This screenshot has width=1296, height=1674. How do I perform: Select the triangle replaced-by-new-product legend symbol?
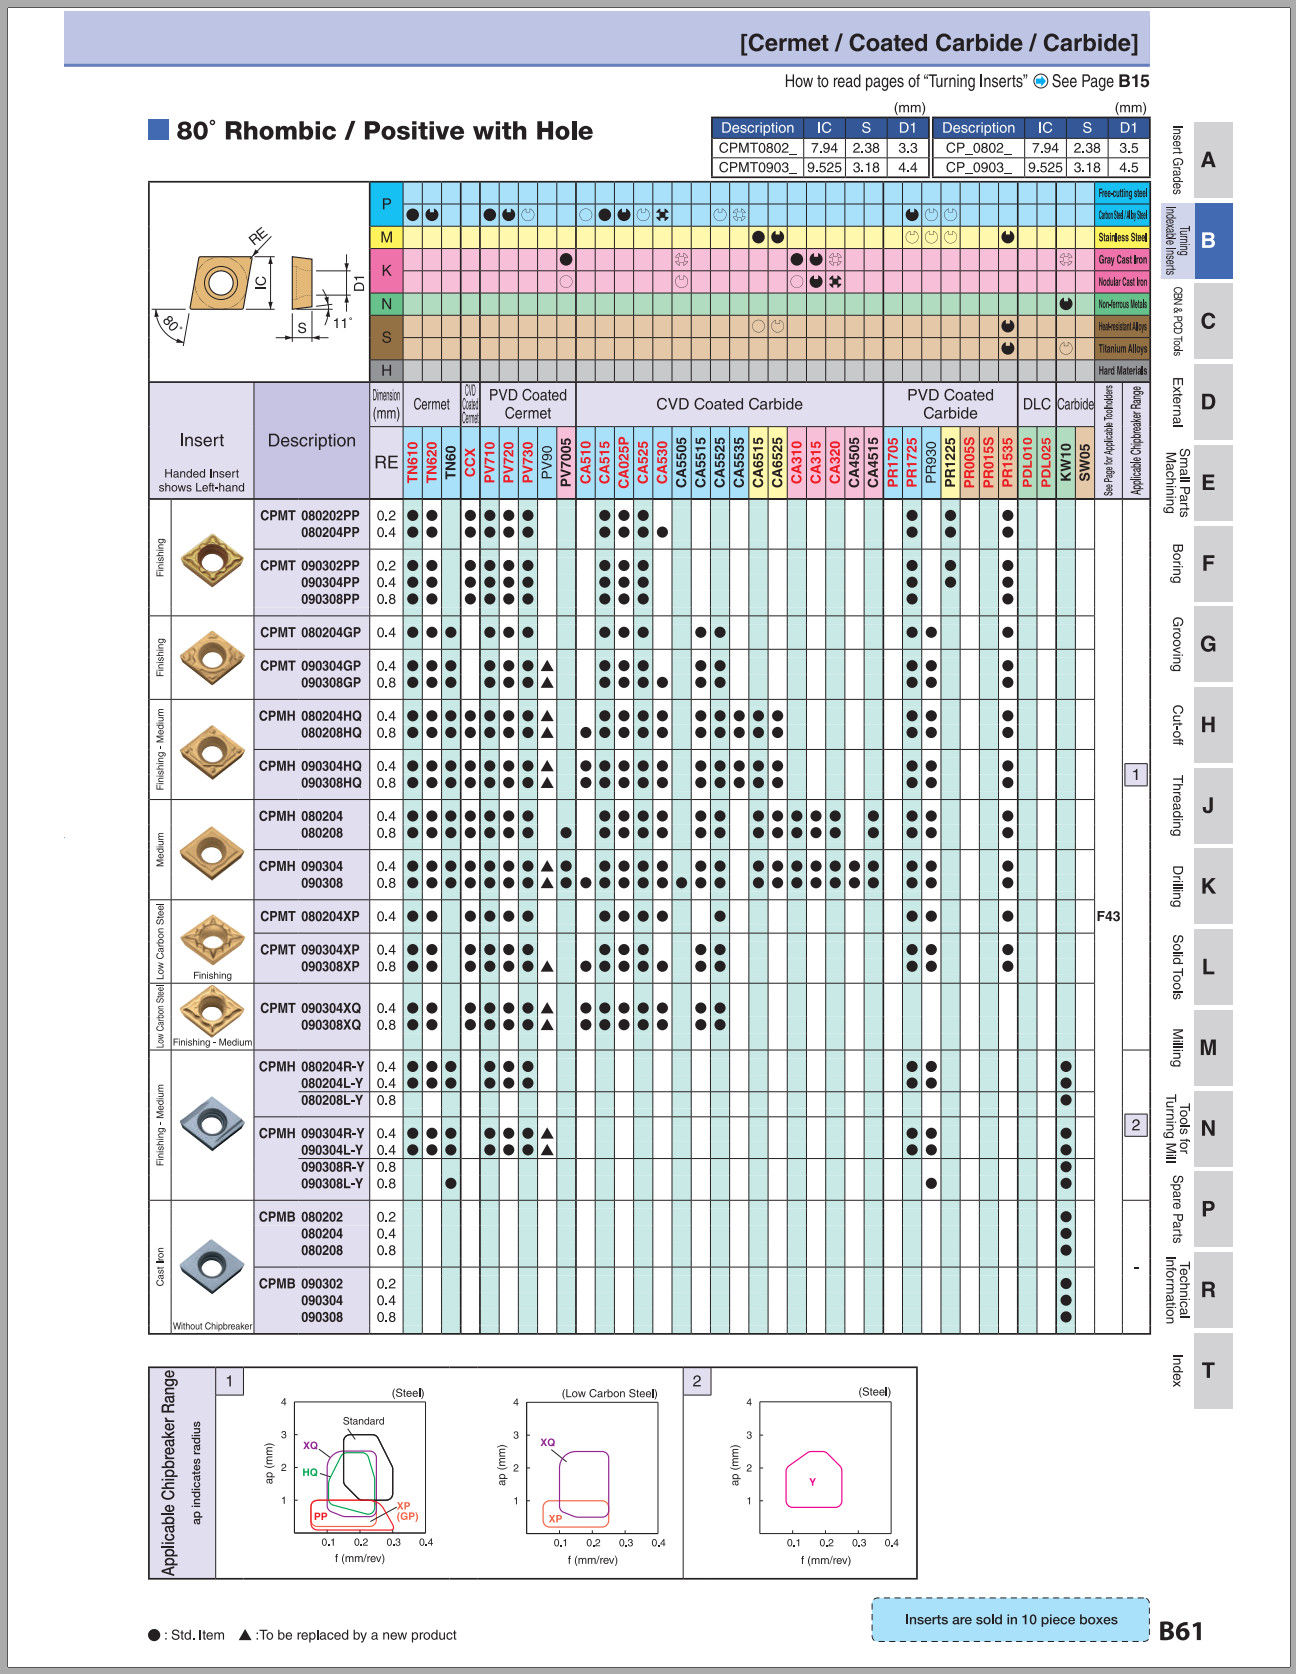pos(245,1635)
